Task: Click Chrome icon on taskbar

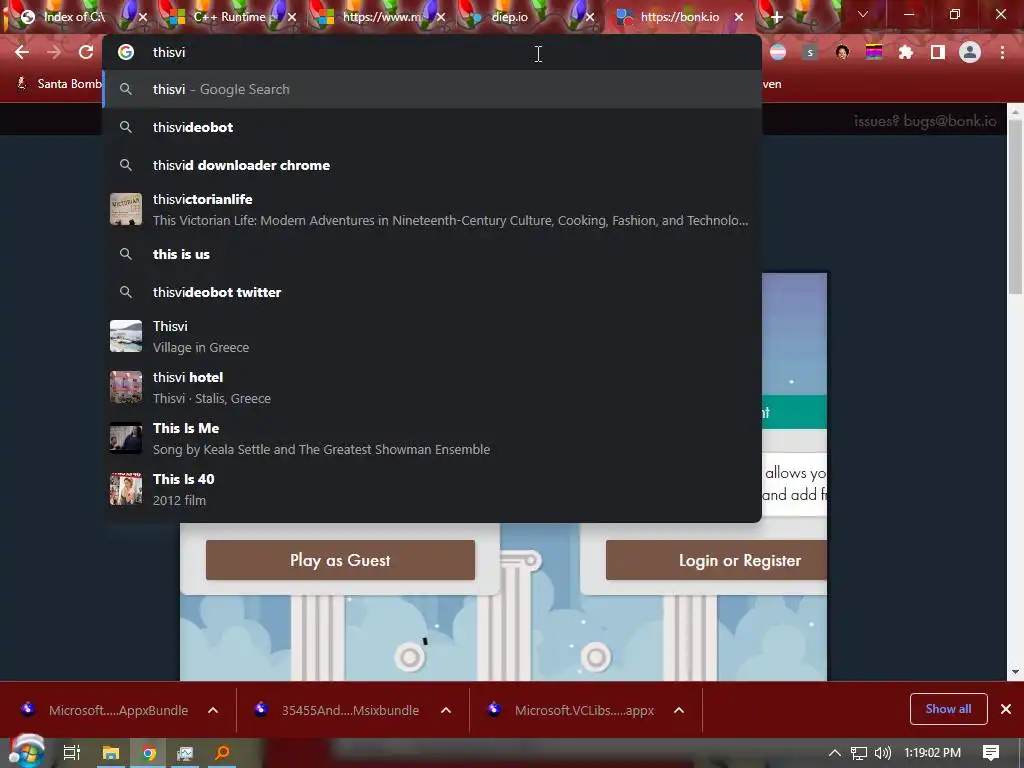Action: [x=149, y=753]
